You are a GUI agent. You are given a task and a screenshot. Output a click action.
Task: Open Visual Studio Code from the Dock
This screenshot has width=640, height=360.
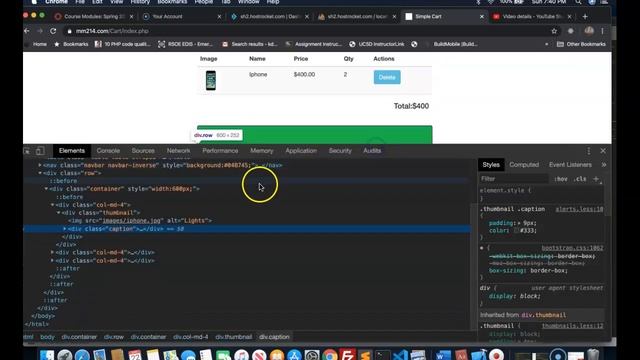coord(400,355)
